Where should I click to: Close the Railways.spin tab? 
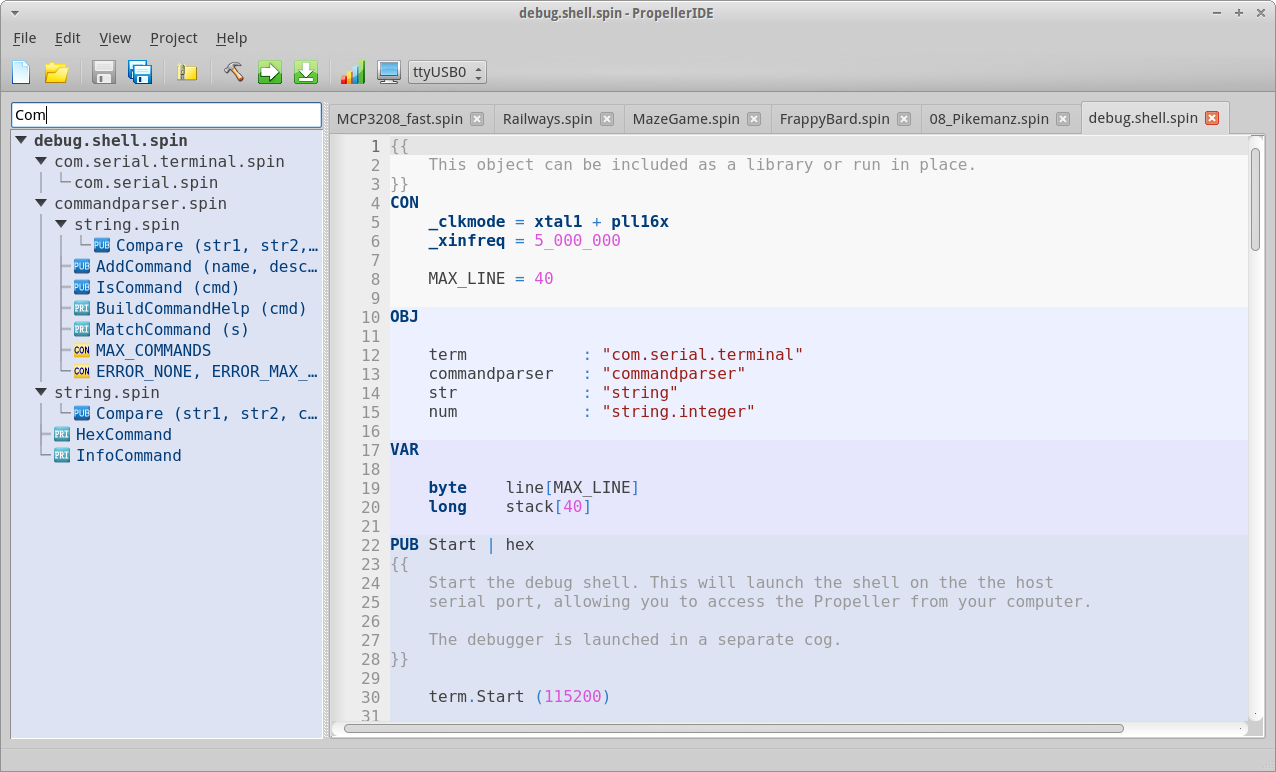coord(606,119)
